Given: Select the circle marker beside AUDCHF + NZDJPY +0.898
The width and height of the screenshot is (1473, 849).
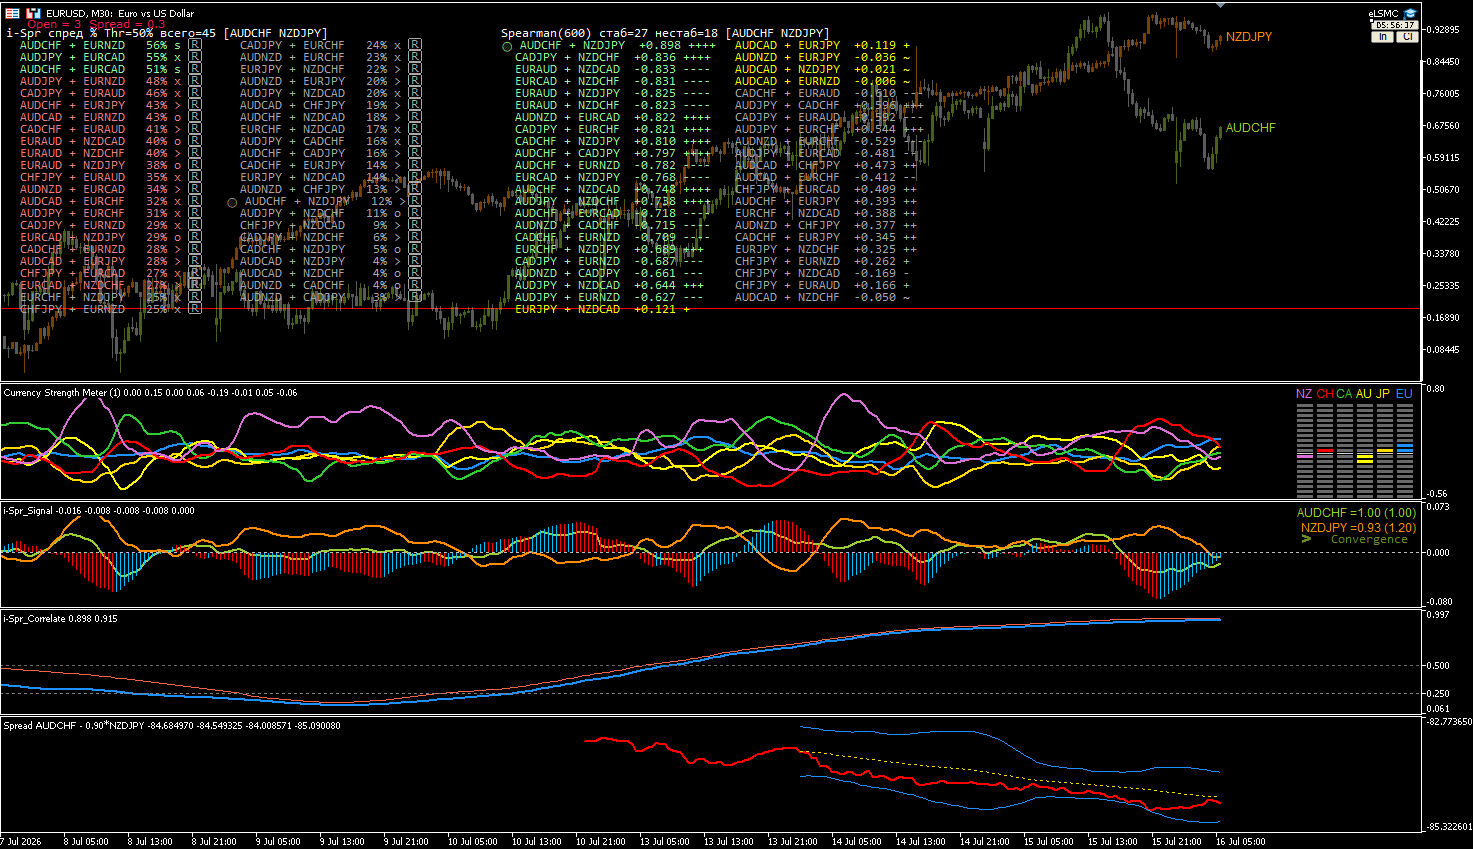Looking at the screenshot, I should pyautogui.click(x=507, y=46).
